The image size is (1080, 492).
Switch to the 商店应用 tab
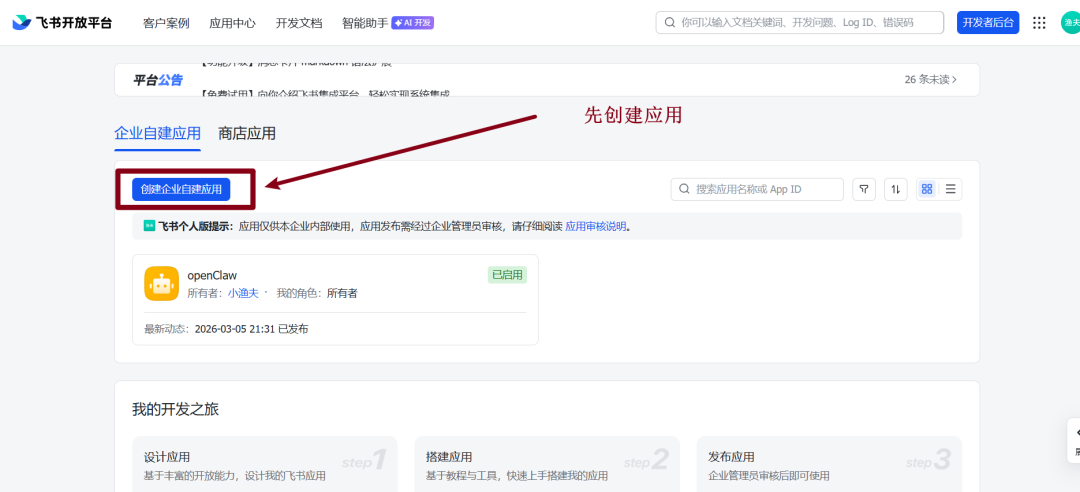tap(247, 133)
